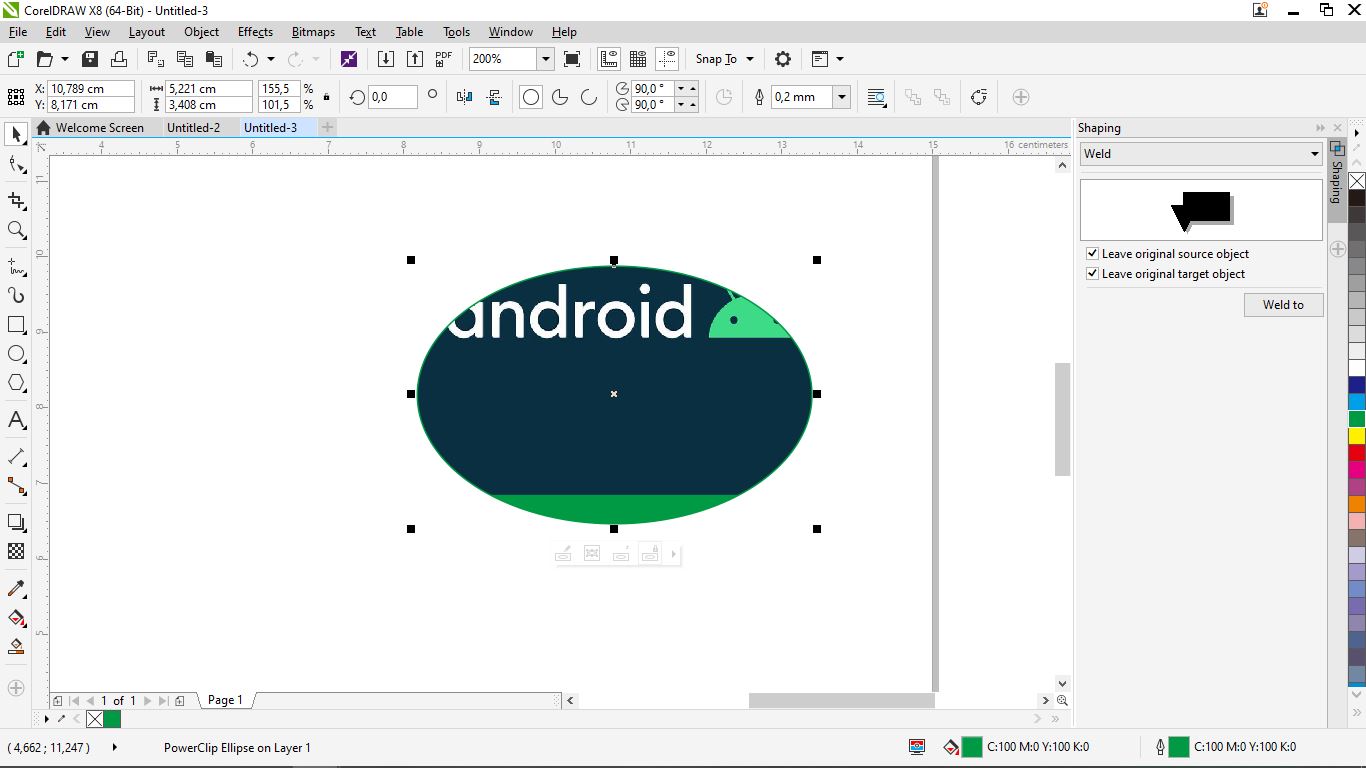
Task: Switch to the Untitled-2 document tab
Action: [195, 127]
